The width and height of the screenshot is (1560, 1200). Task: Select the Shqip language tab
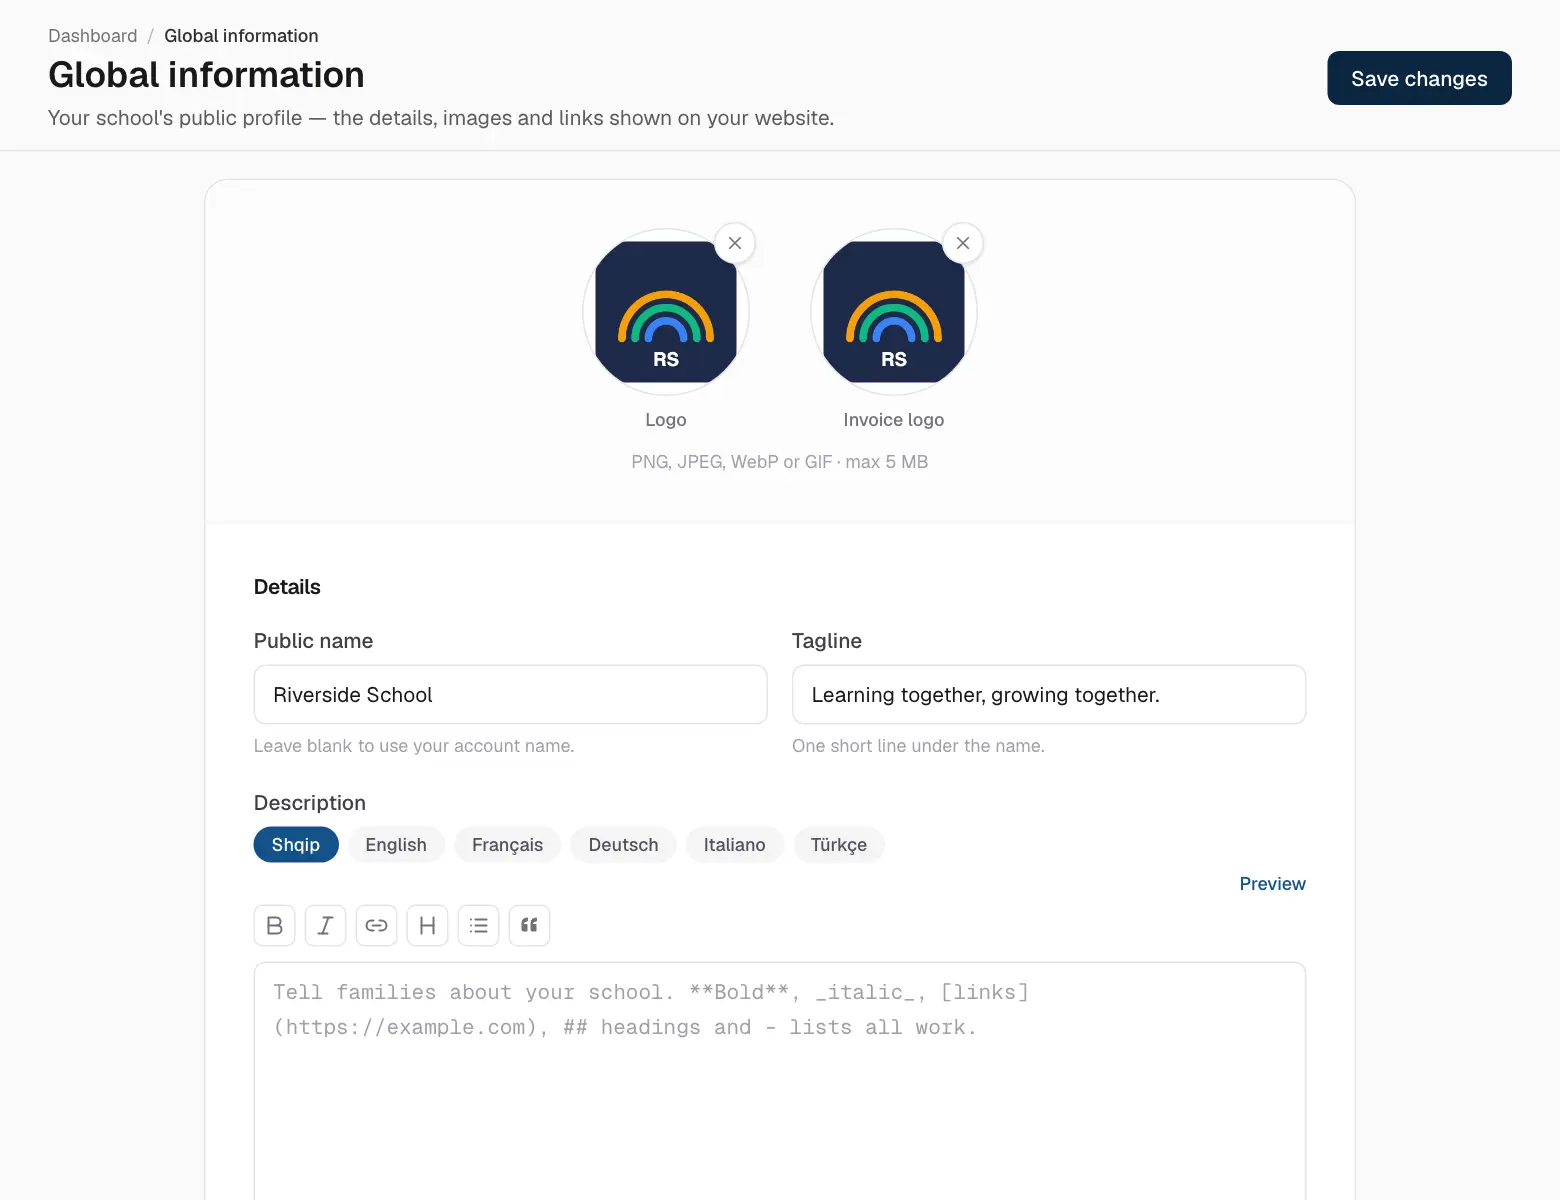[x=296, y=844]
